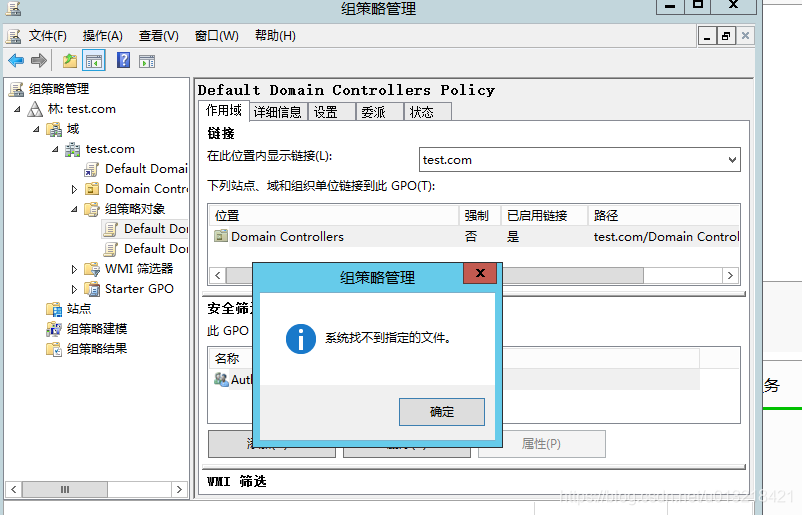Switch to the 详细信息 tab
Screen dimensions: 802x515
(x=278, y=112)
